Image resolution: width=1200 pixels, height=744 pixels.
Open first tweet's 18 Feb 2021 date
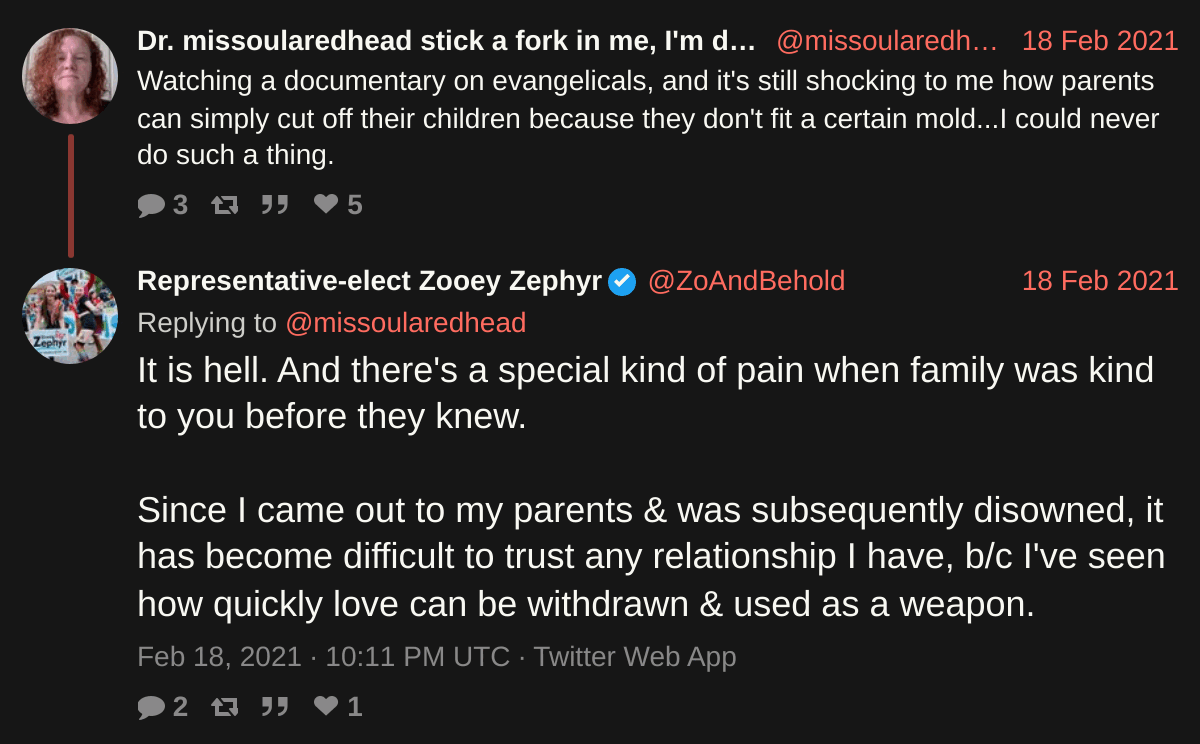point(1100,41)
